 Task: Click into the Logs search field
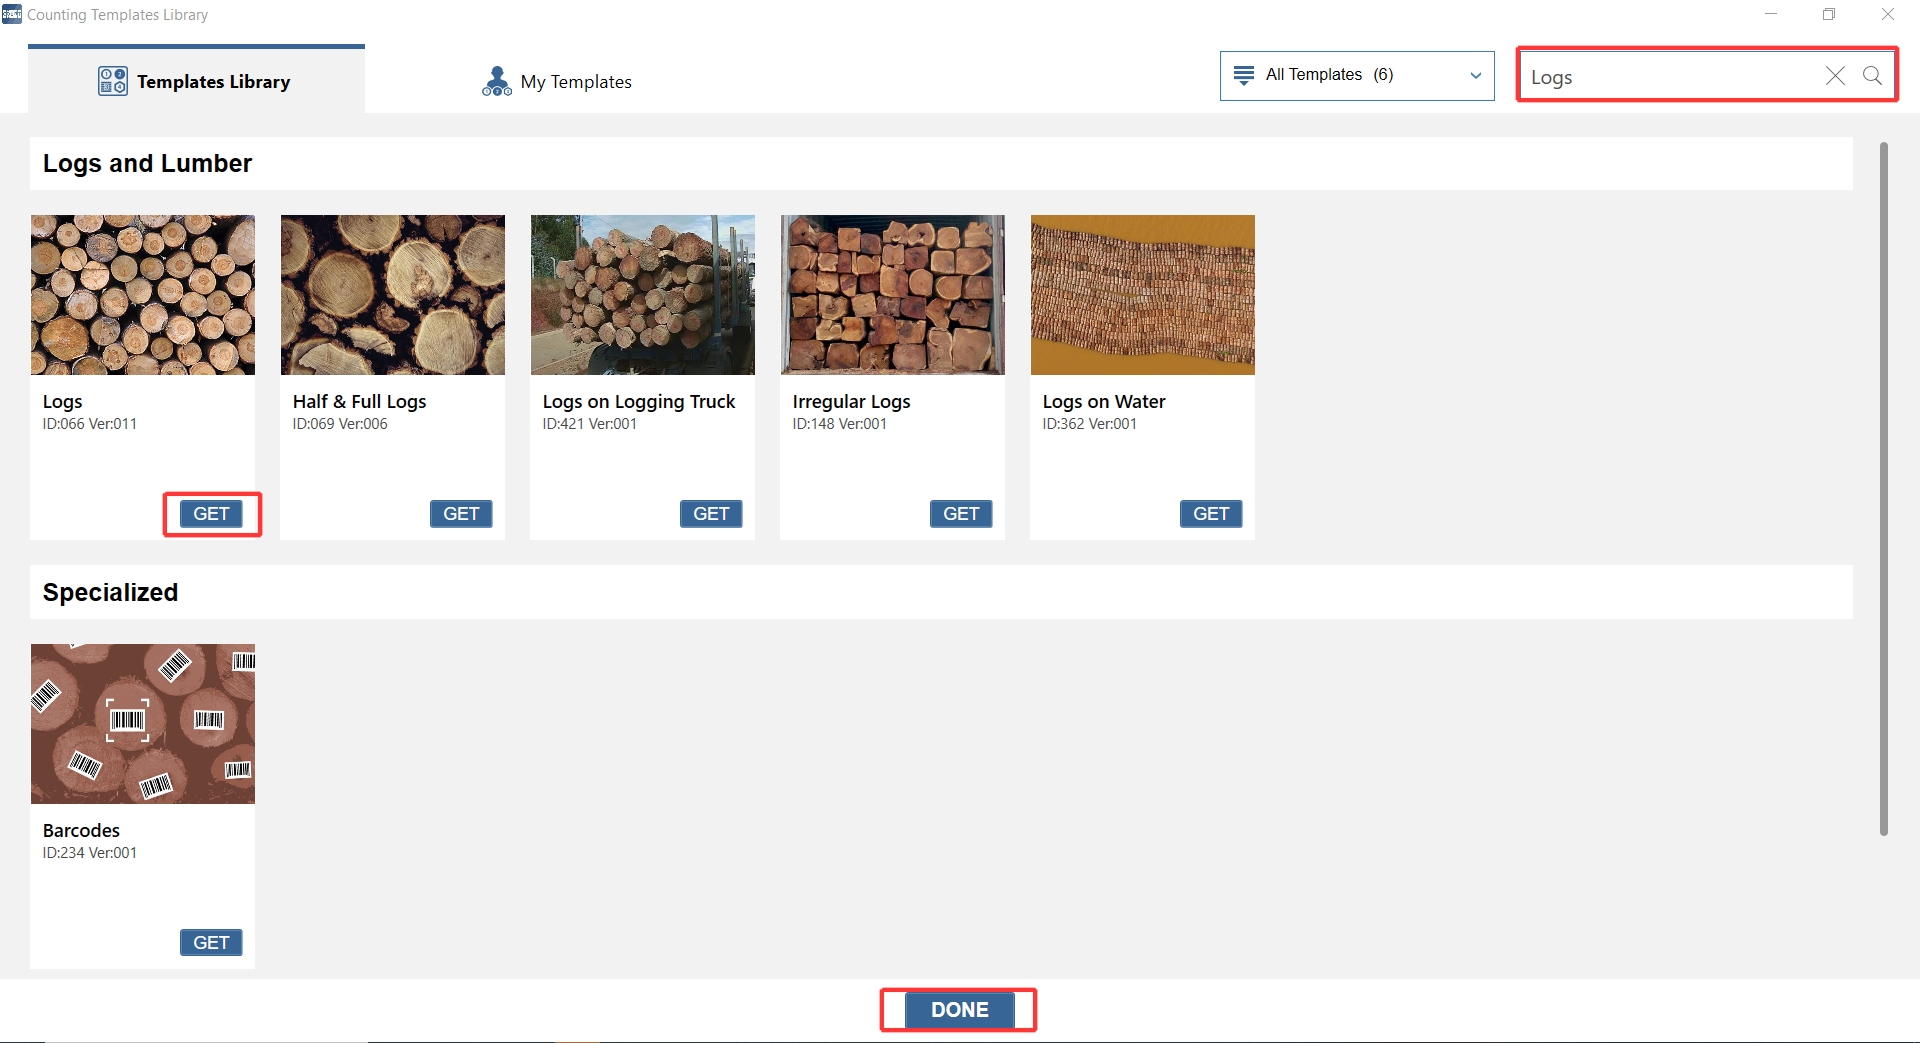tap(1670, 77)
